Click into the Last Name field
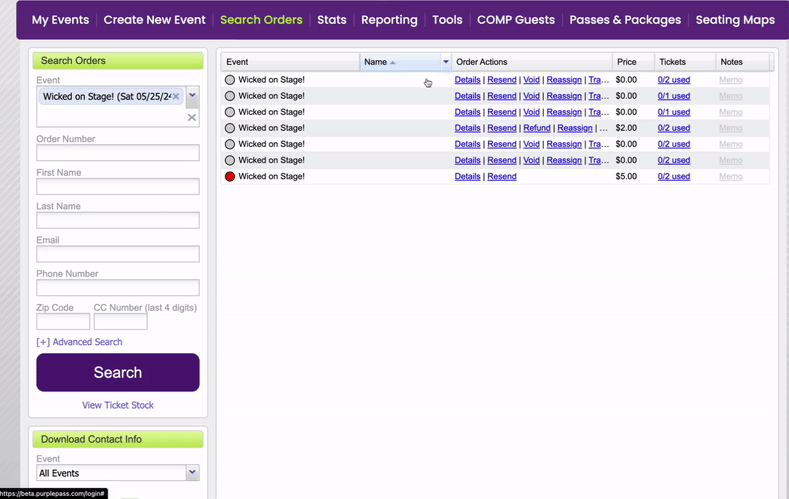This screenshot has width=789, height=499. 118,220
